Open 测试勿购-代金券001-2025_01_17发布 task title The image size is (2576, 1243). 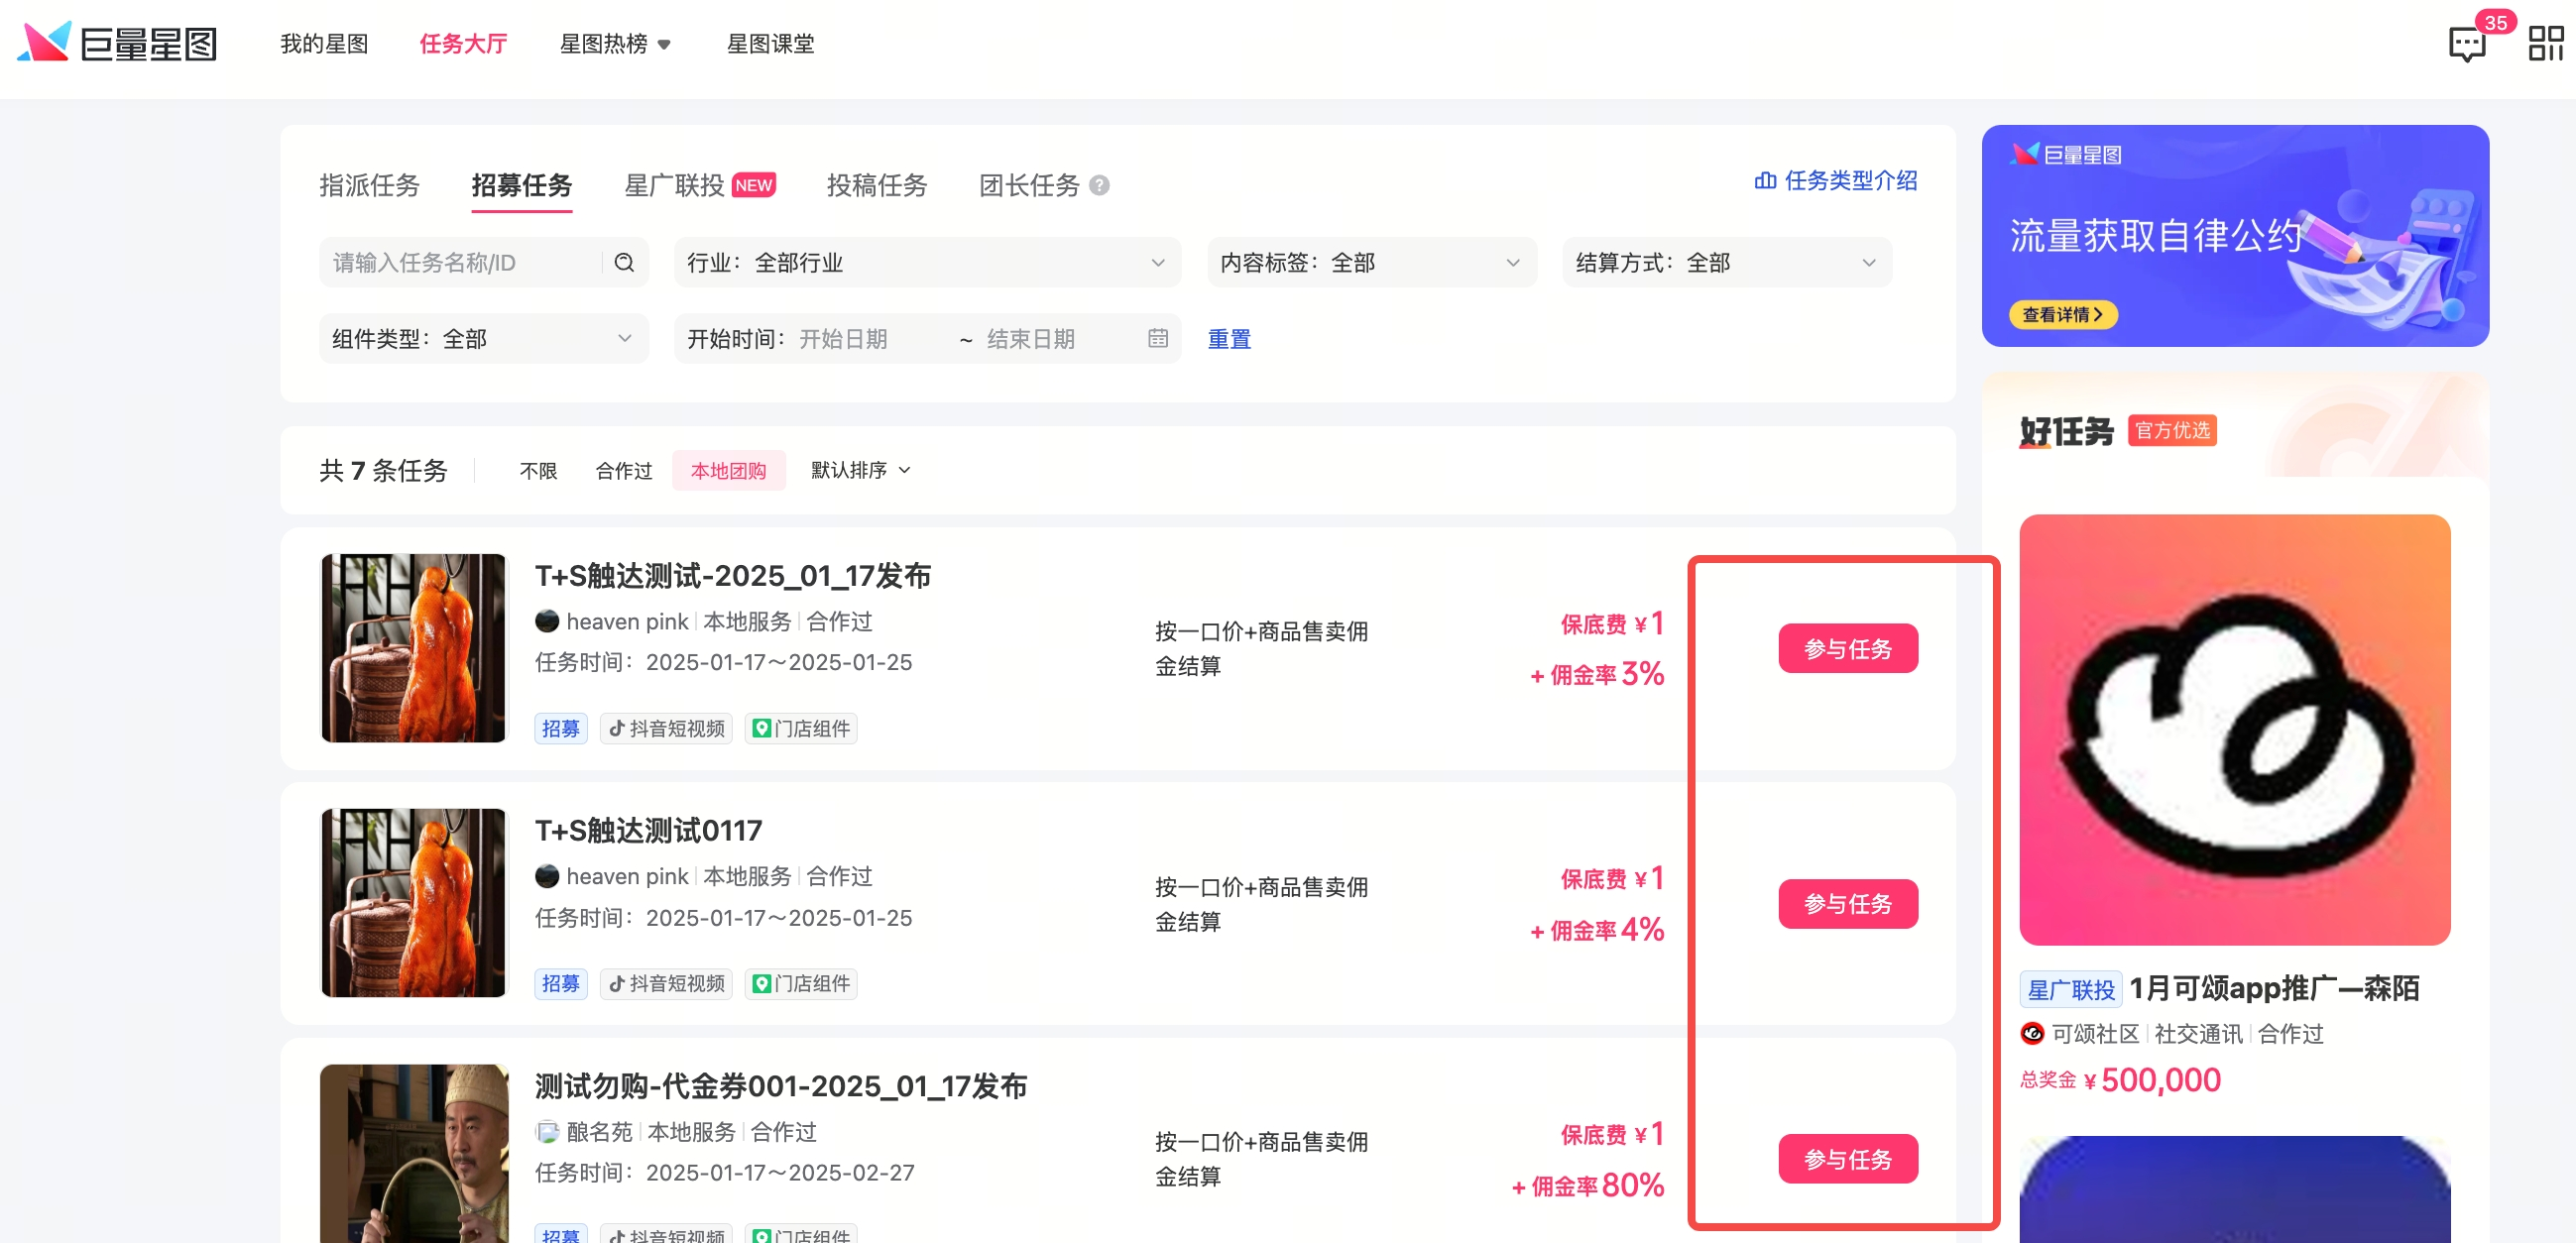[x=781, y=1085]
